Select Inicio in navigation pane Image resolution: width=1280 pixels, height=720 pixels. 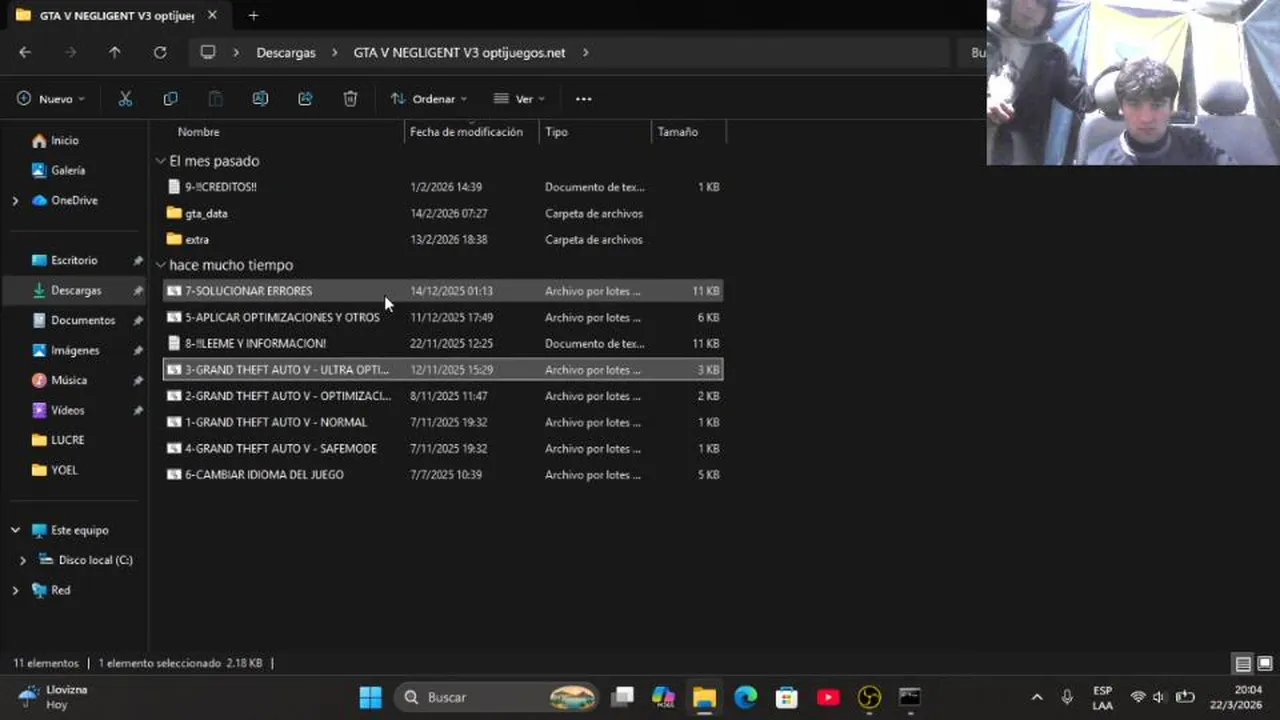(64, 141)
